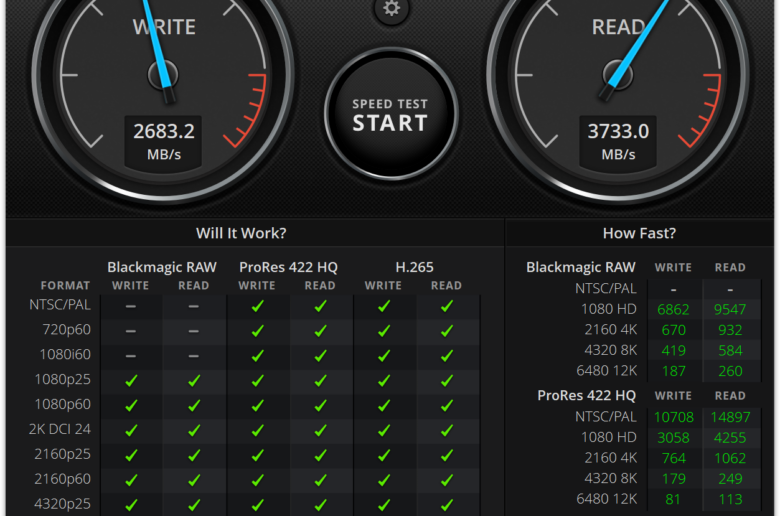Select the 4320p25 format row label
This screenshot has width=780, height=516.
[63, 504]
